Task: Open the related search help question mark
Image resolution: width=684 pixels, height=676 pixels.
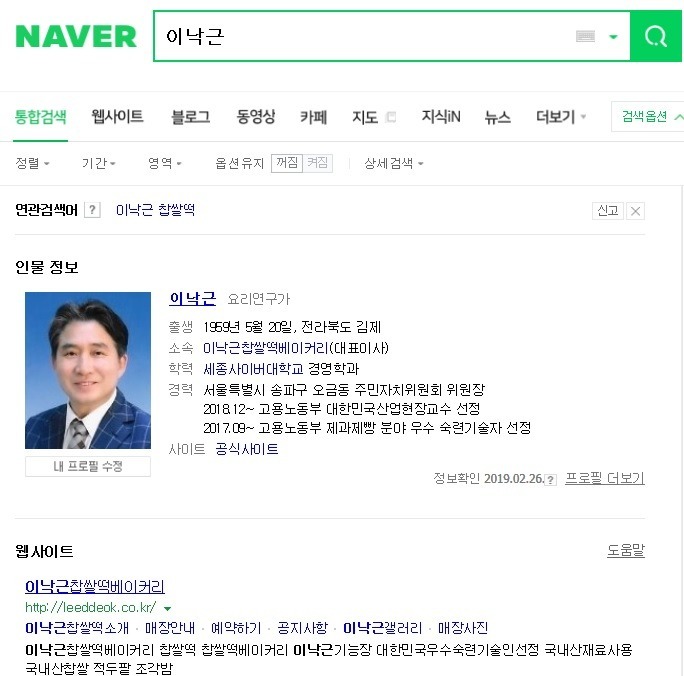Action: pos(92,210)
